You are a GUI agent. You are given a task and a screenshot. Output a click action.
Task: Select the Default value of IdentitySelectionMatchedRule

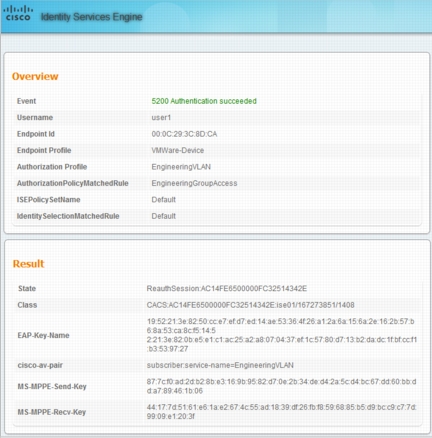163,216
